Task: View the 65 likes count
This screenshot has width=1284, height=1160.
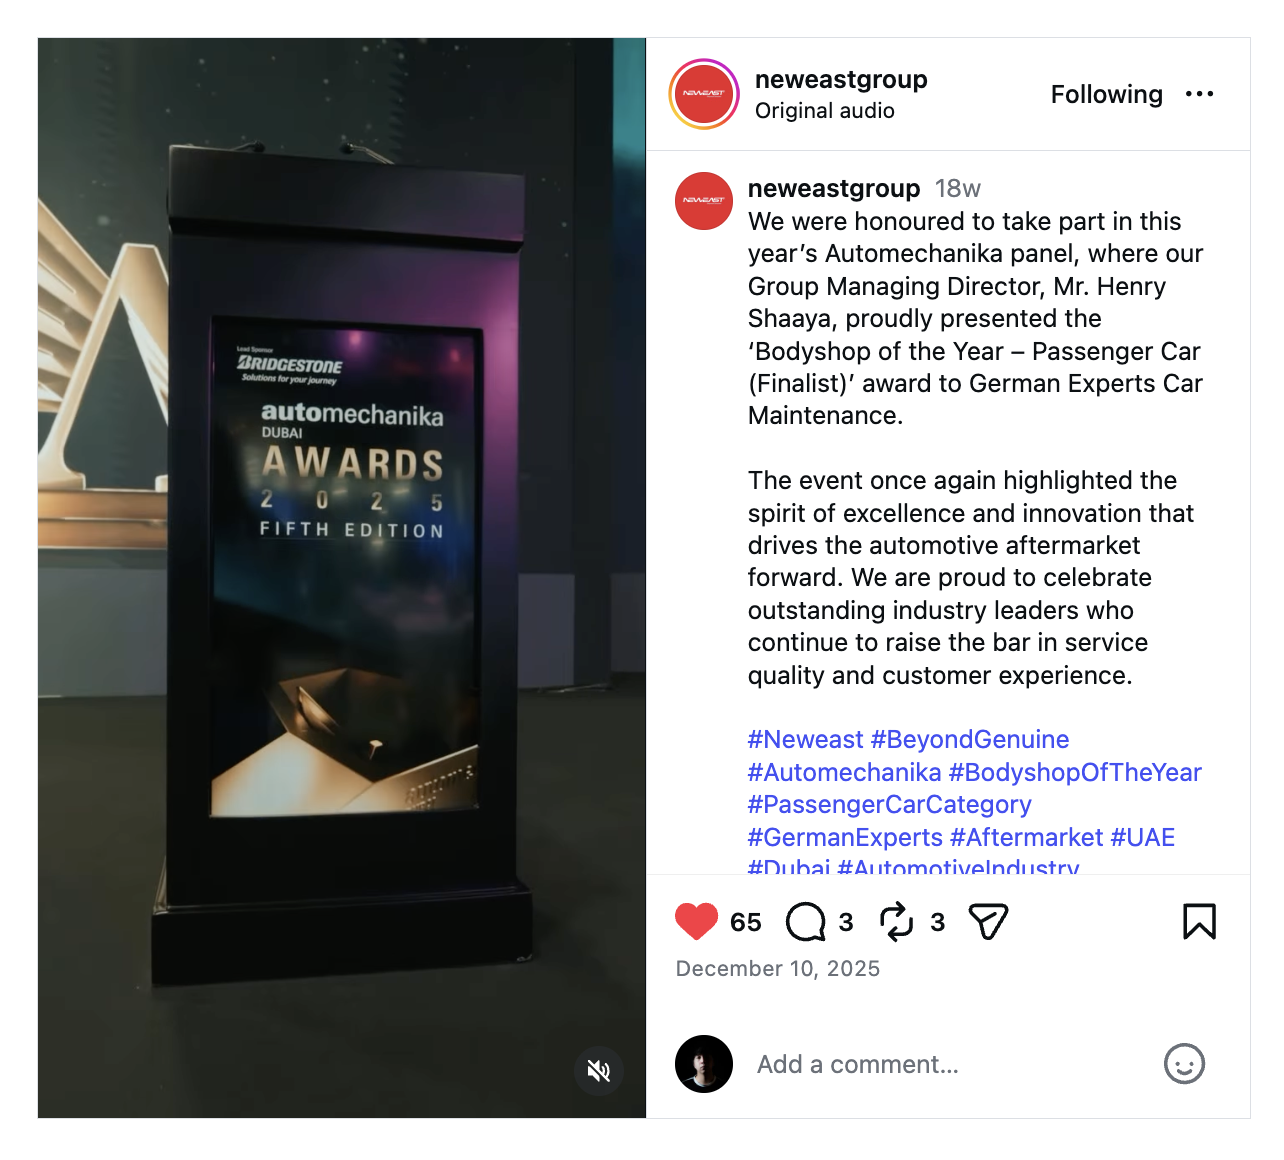Action: 745,922
